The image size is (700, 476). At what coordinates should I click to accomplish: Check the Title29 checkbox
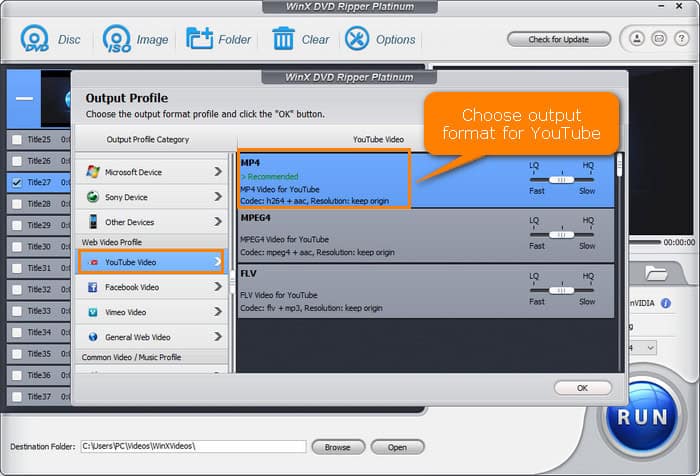(17, 225)
